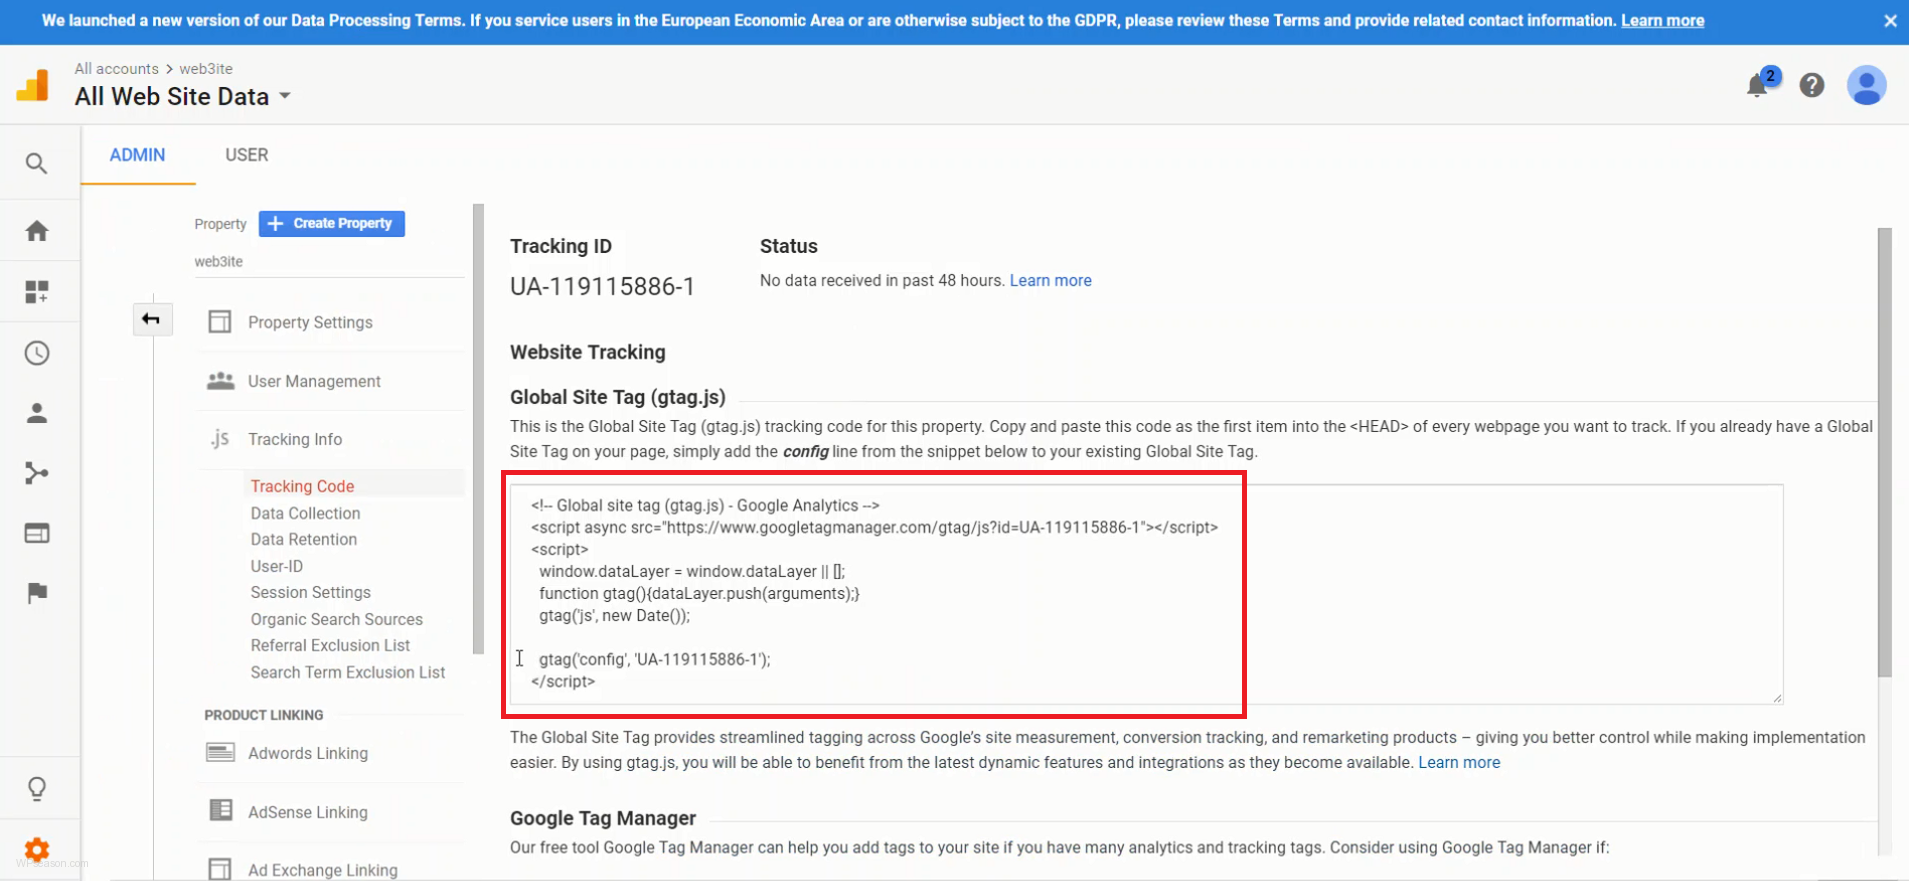Click the Property Settings icon
Image resolution: width=1909 pixels, height=881 pixels.
(220, 322)
